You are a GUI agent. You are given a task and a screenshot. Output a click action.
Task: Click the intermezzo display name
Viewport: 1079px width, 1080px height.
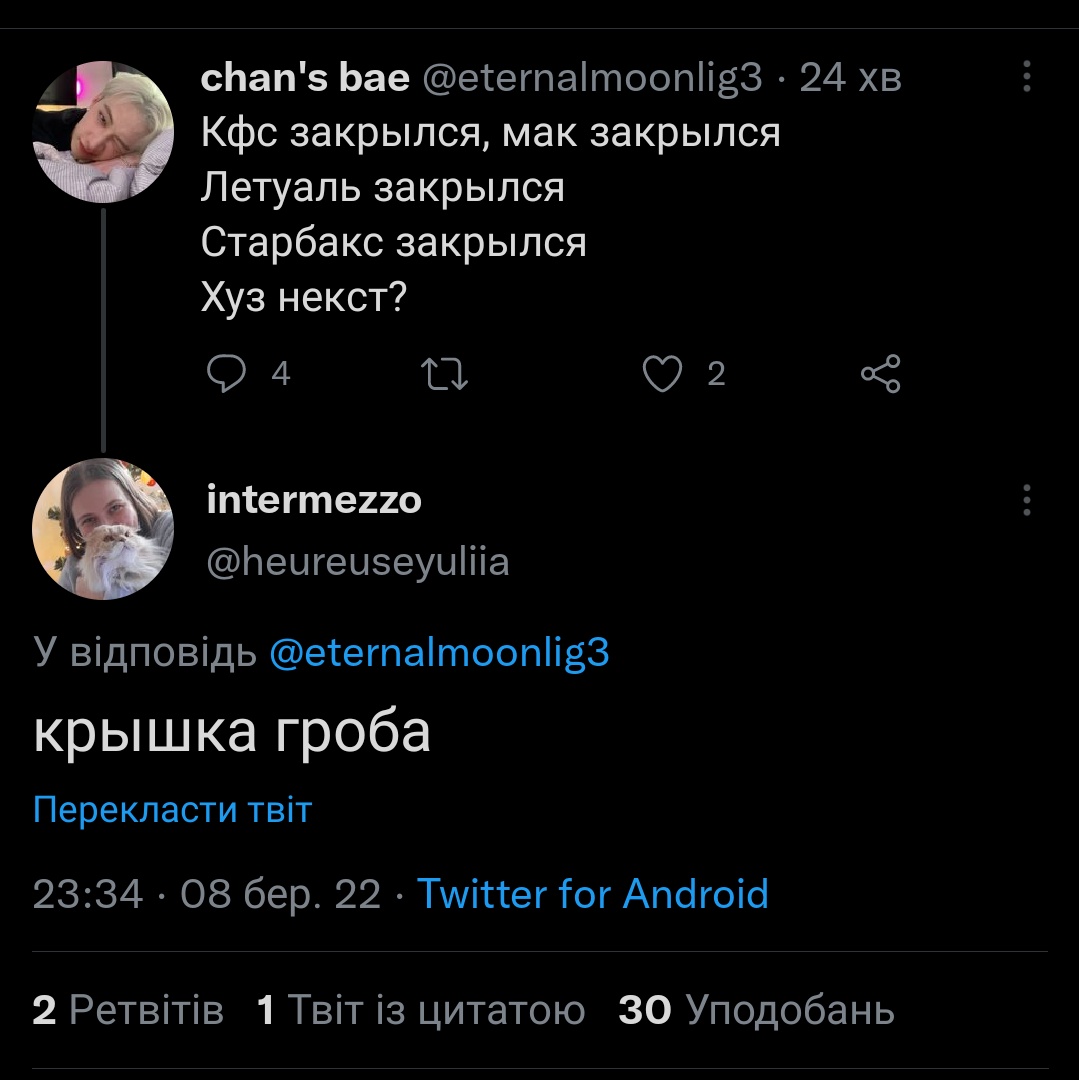(x=314, y=500)
